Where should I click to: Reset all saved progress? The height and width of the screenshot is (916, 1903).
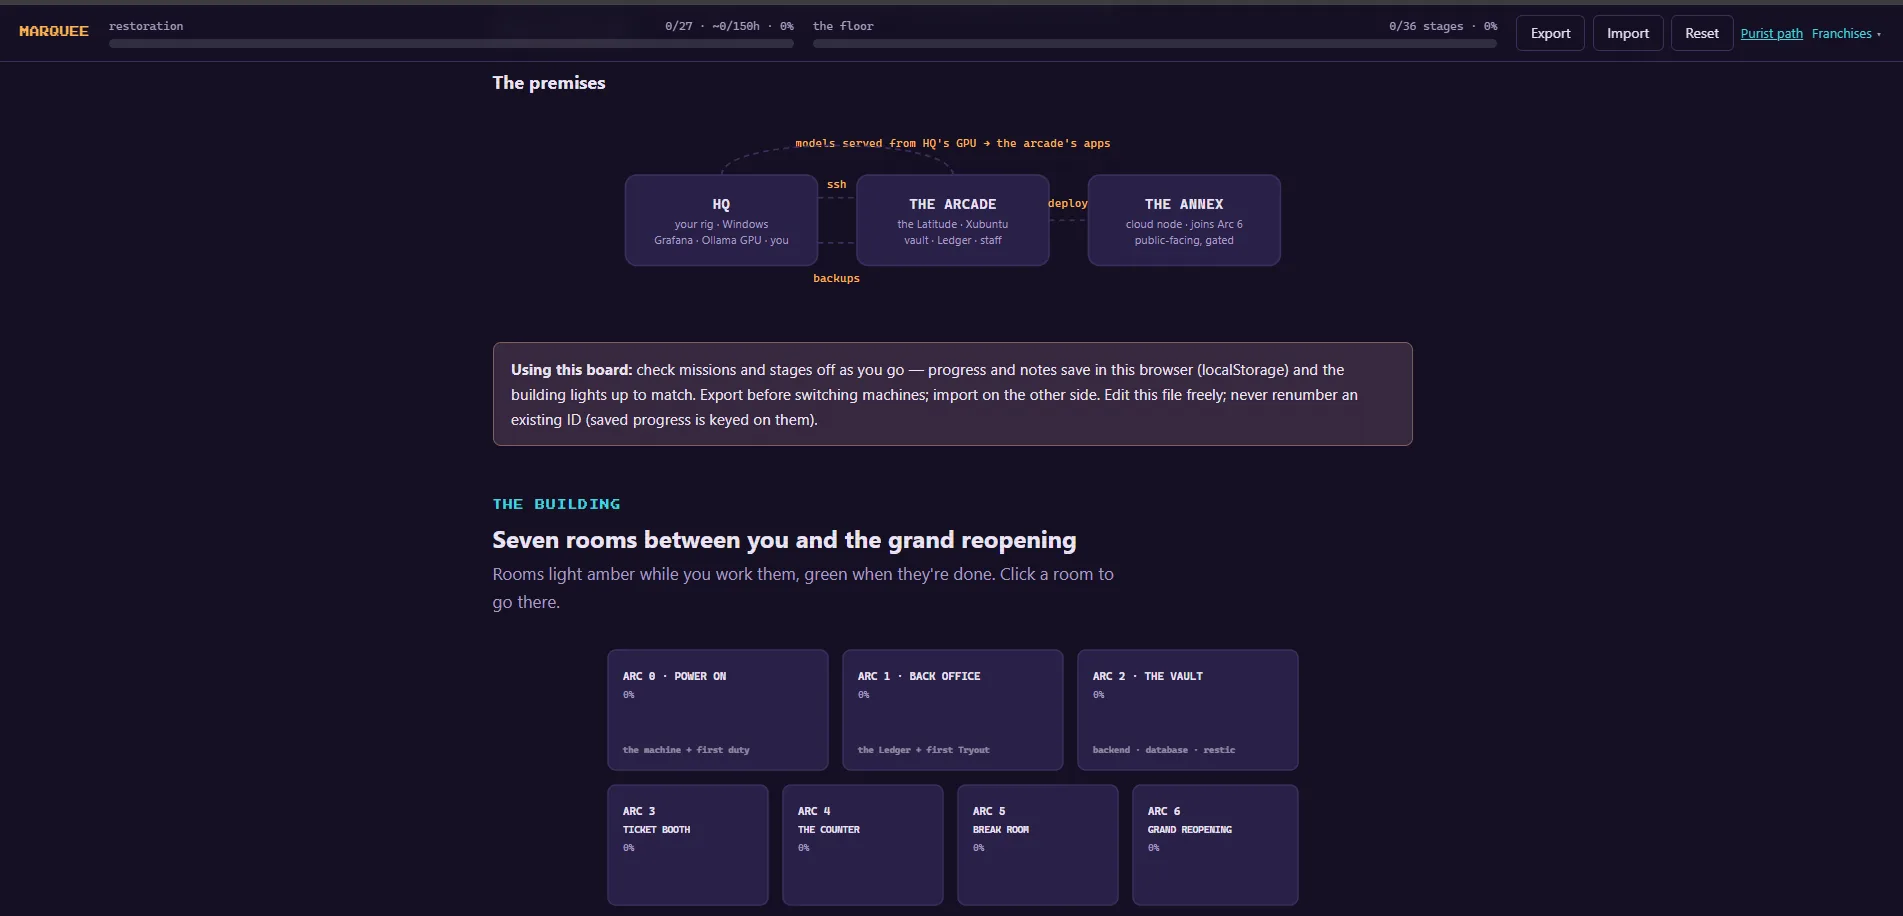click(x=1702, y=33)
